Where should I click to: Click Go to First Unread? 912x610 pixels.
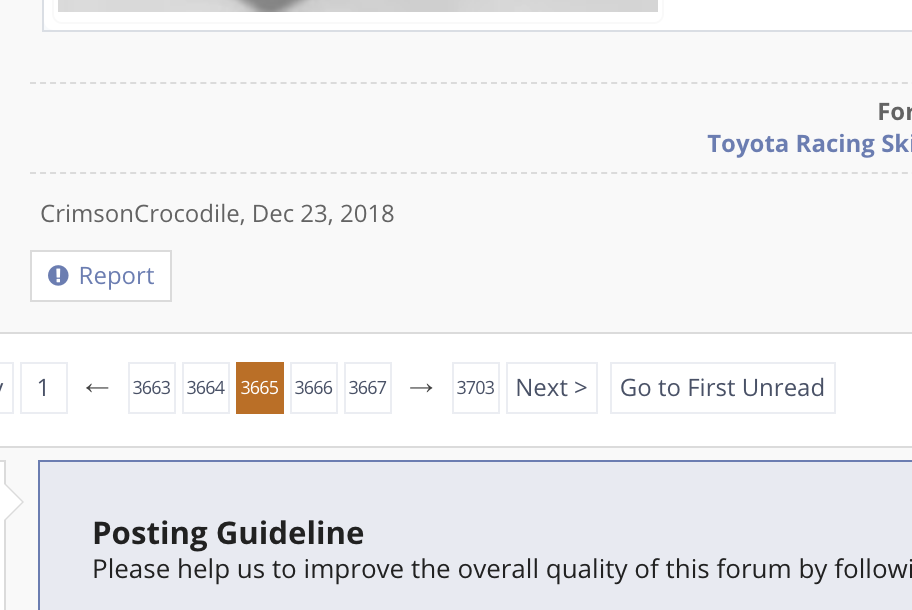[722, 388]
